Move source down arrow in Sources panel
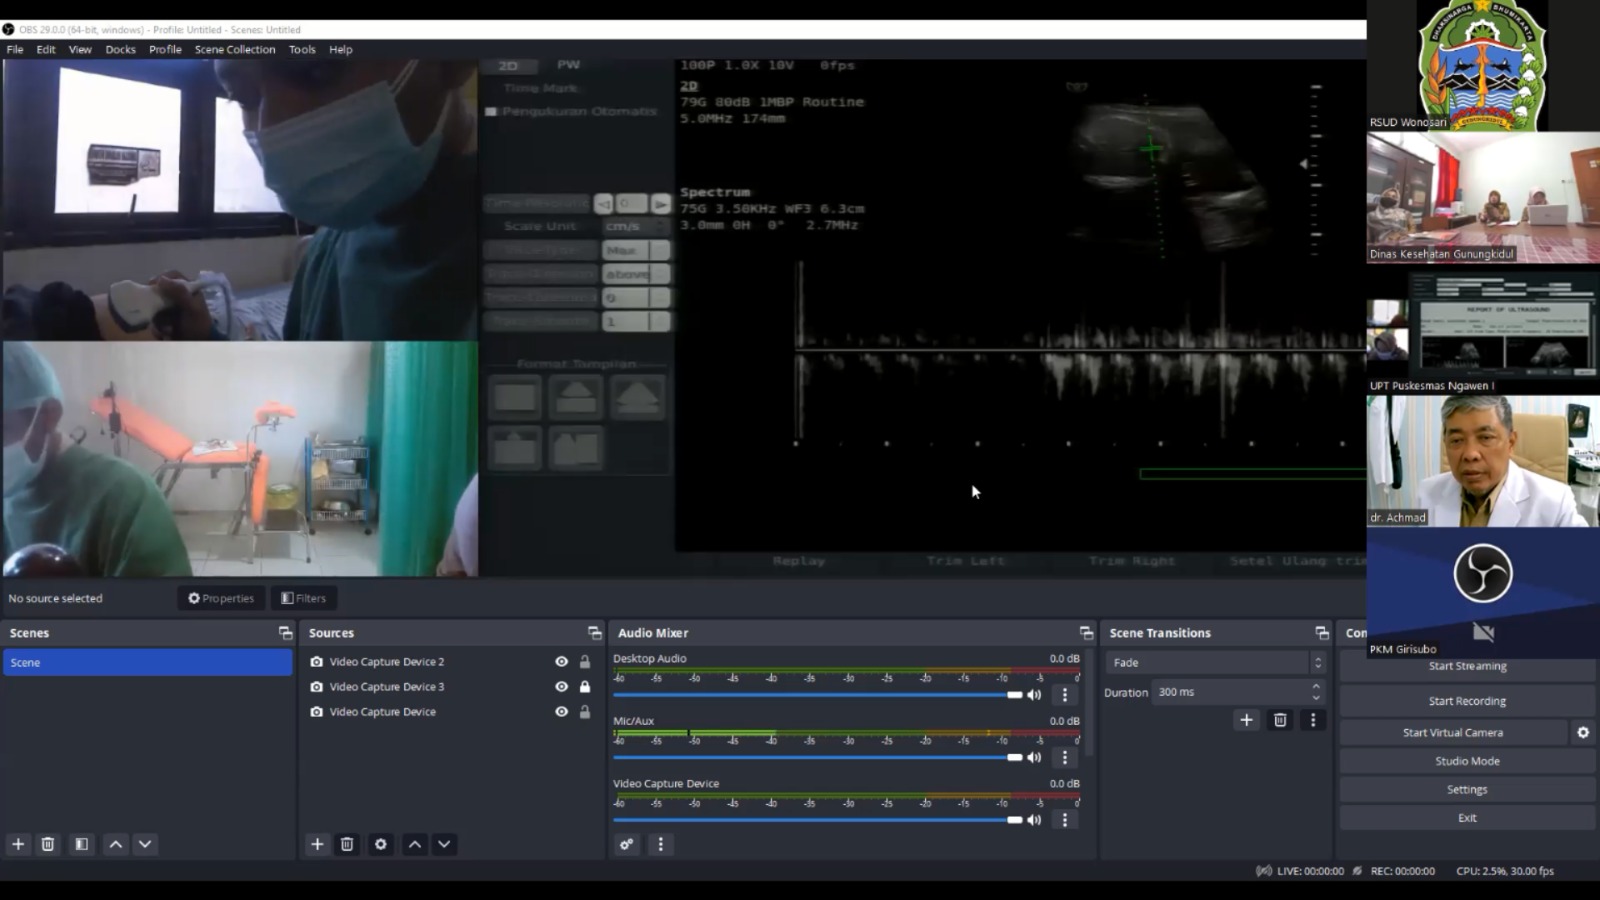The height and width of the screenshot is (900, 1600). point(444,844)
